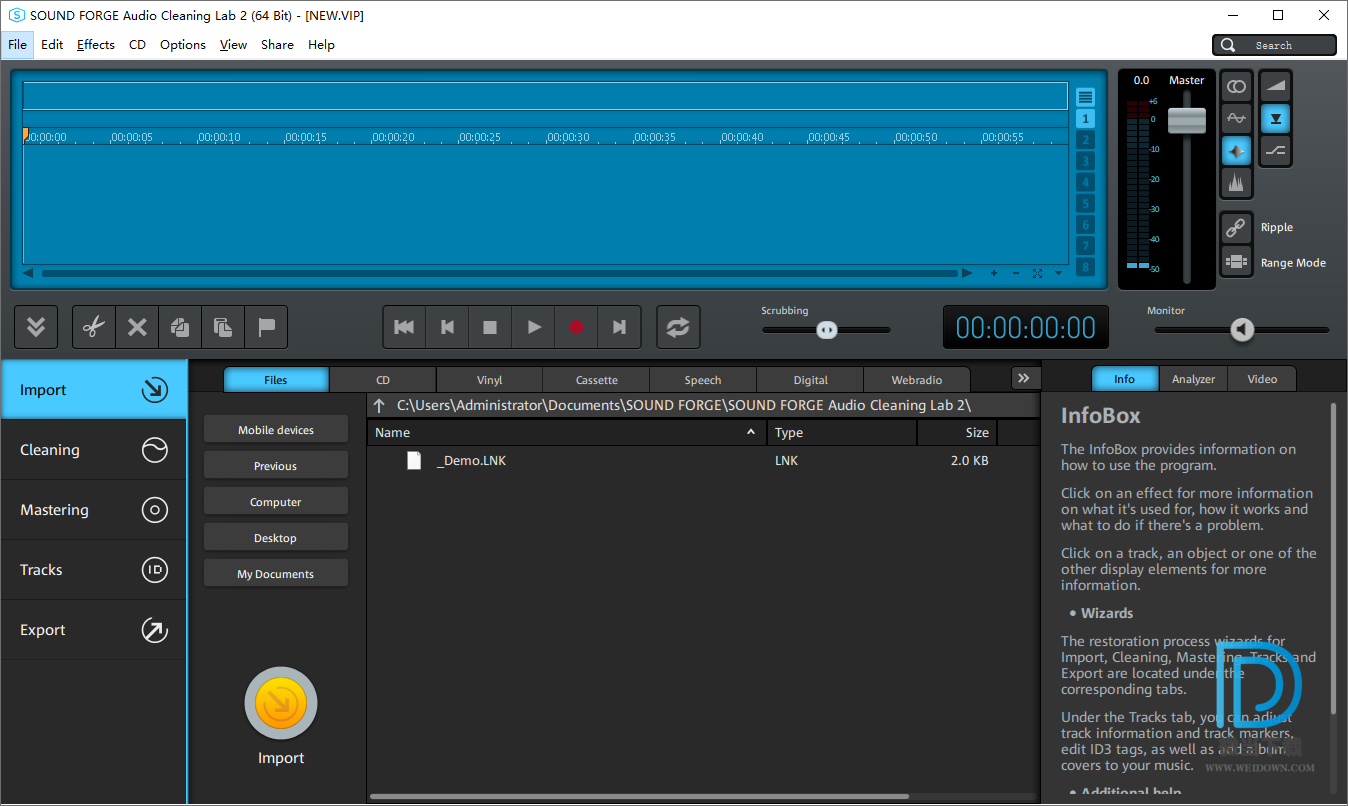Open the Mastering section
1348x806 pixels.
(93, 510)
